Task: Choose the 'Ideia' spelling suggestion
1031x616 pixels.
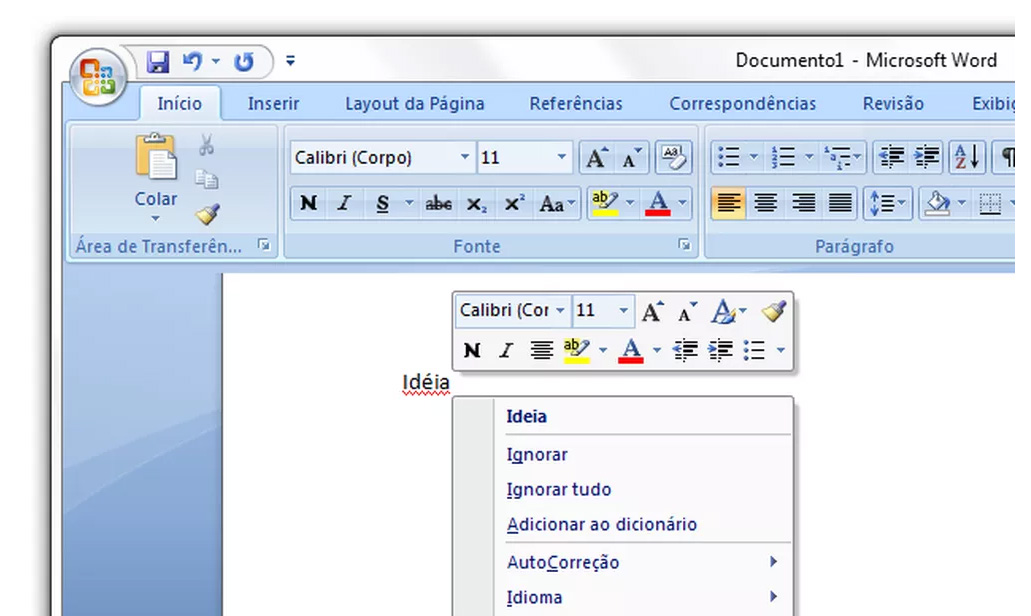Action: coord(527,417)
